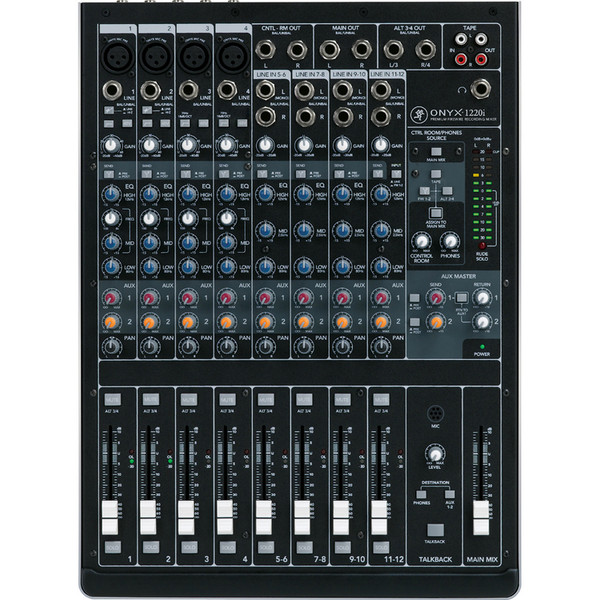
Task: Click the MAIN OUT L jack
Action: point(329,50)
